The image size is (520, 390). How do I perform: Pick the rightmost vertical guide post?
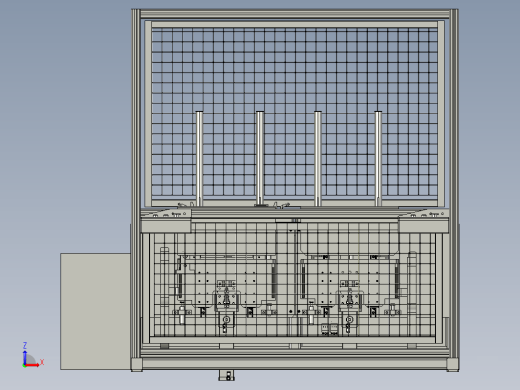coord(378,159)
